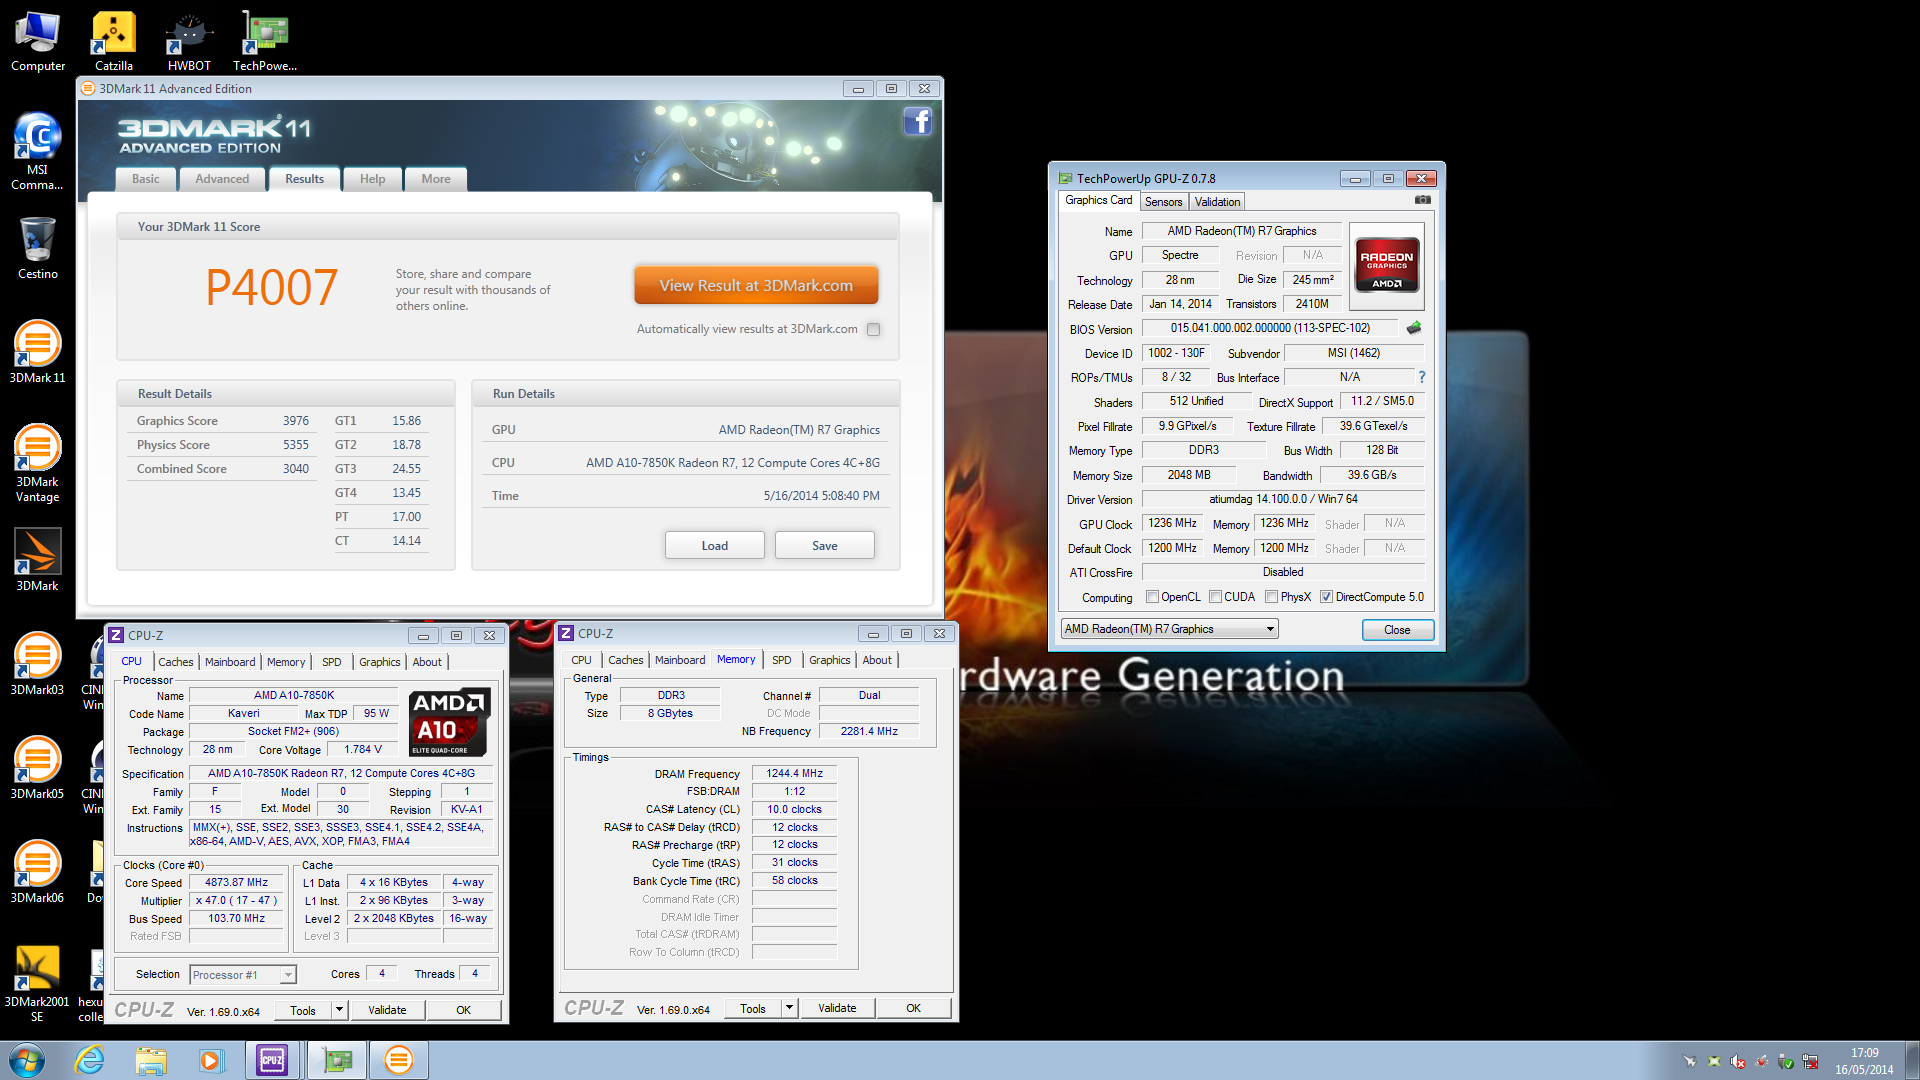
Task: Click the GPU-Z BIOS save chip icon
Action: click(1414, 328)
